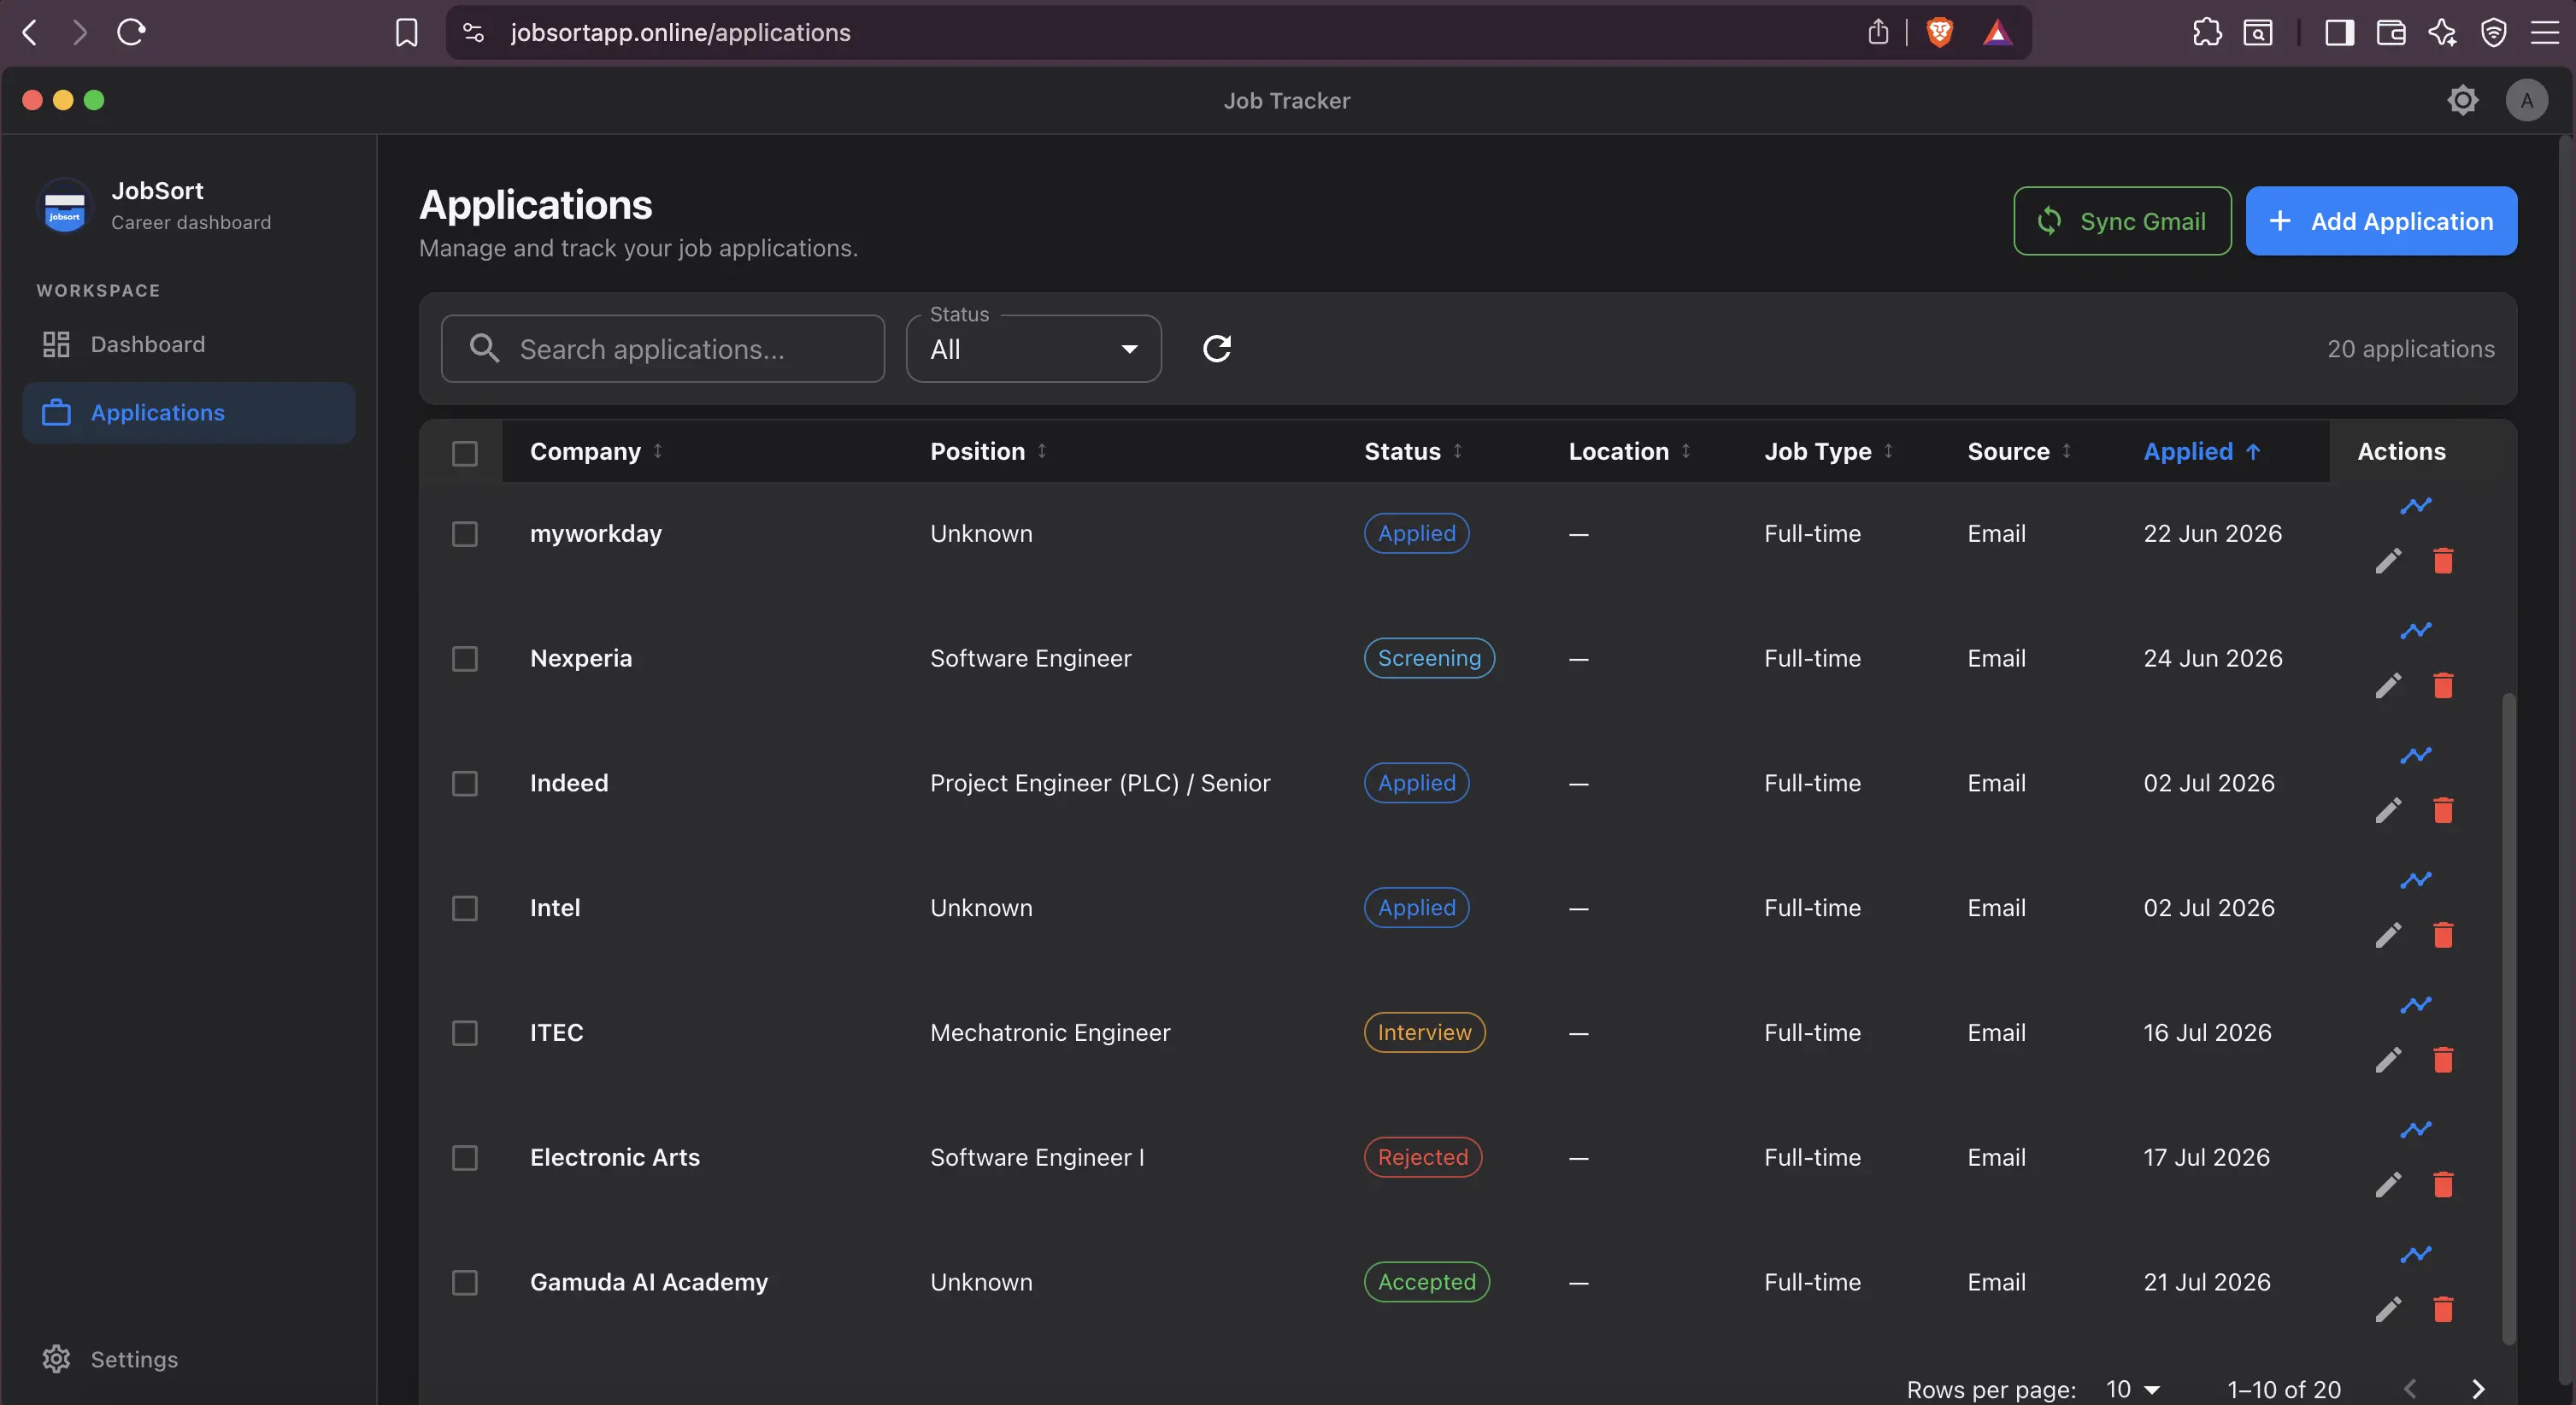Click the browser address bar URL

click(680, 32)
